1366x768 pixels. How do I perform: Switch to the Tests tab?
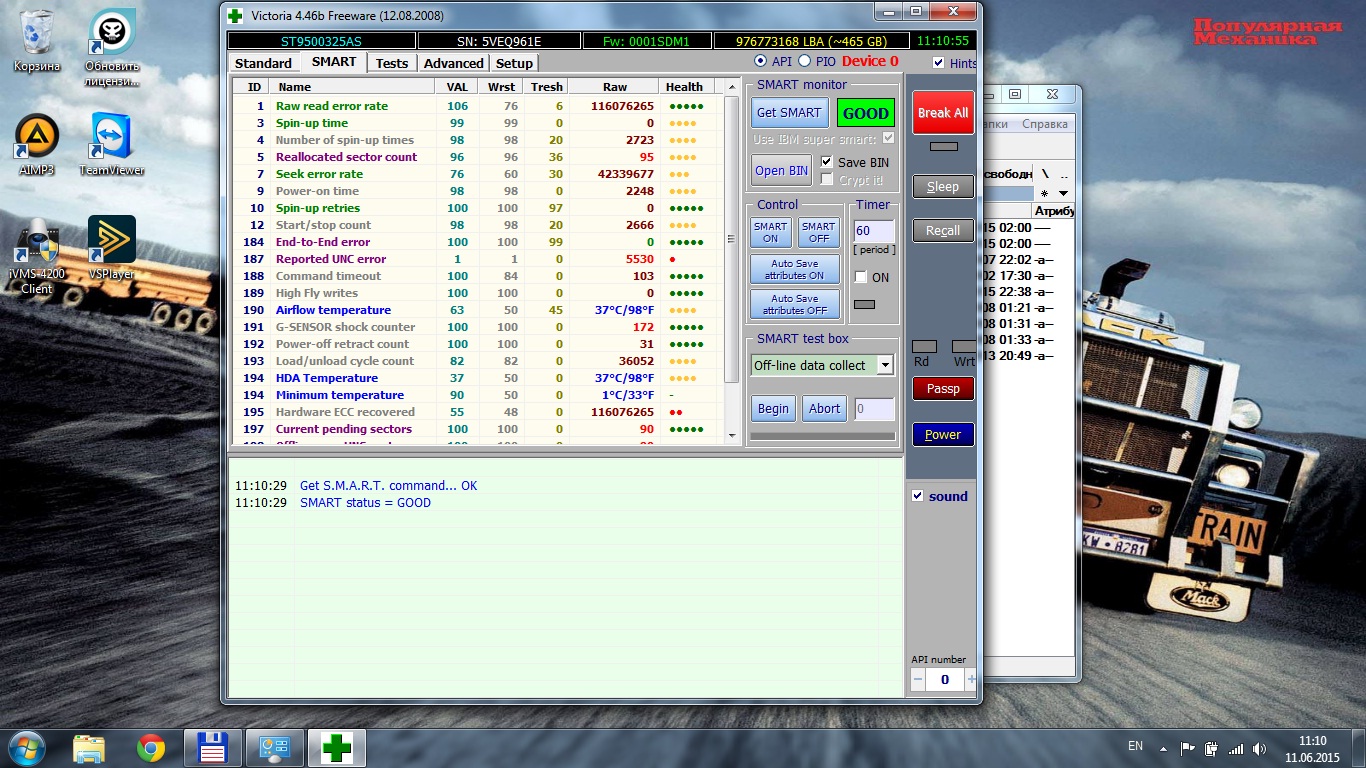click(391, 63)
